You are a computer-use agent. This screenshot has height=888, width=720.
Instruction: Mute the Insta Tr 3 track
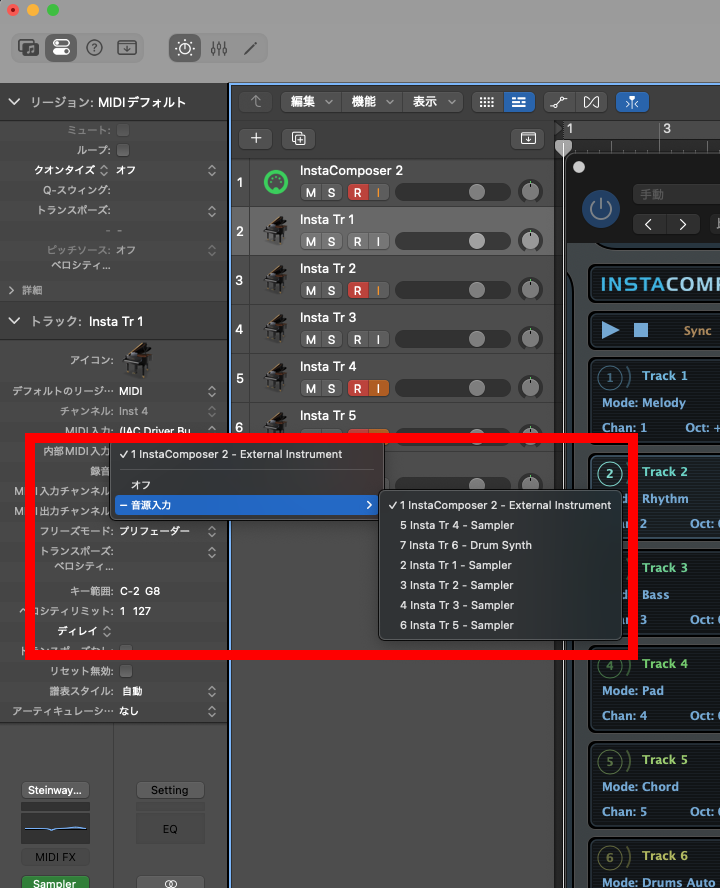310,340
